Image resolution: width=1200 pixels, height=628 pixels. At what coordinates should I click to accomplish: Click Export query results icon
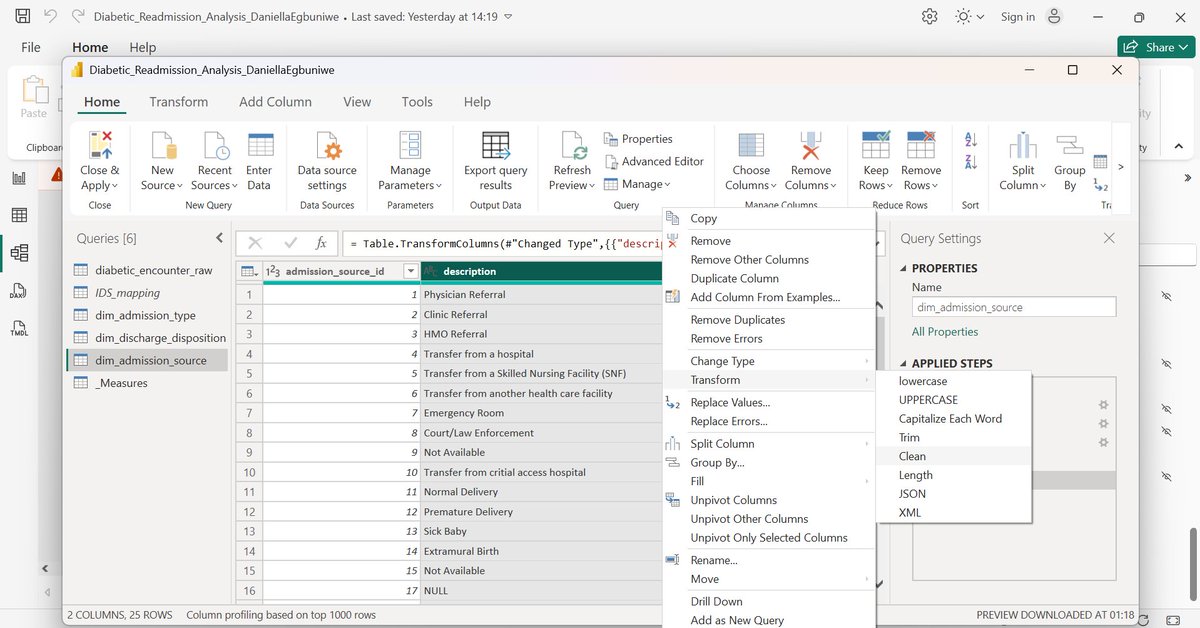(x=495, y=146)
